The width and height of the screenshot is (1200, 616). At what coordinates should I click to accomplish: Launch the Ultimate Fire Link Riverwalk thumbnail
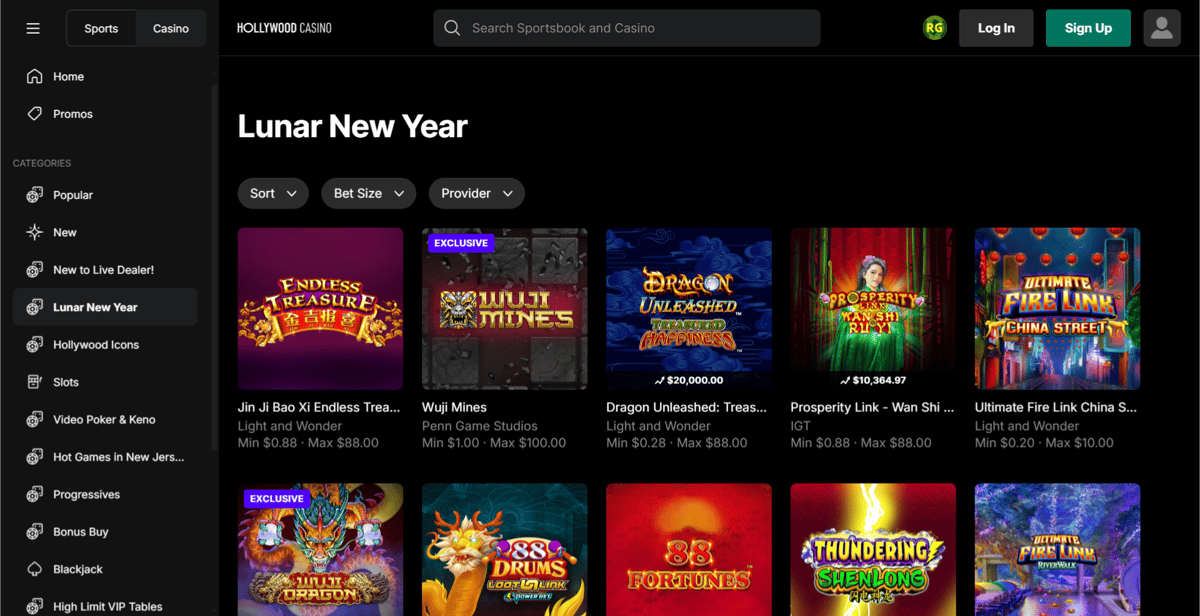[x=1058, y=550]
